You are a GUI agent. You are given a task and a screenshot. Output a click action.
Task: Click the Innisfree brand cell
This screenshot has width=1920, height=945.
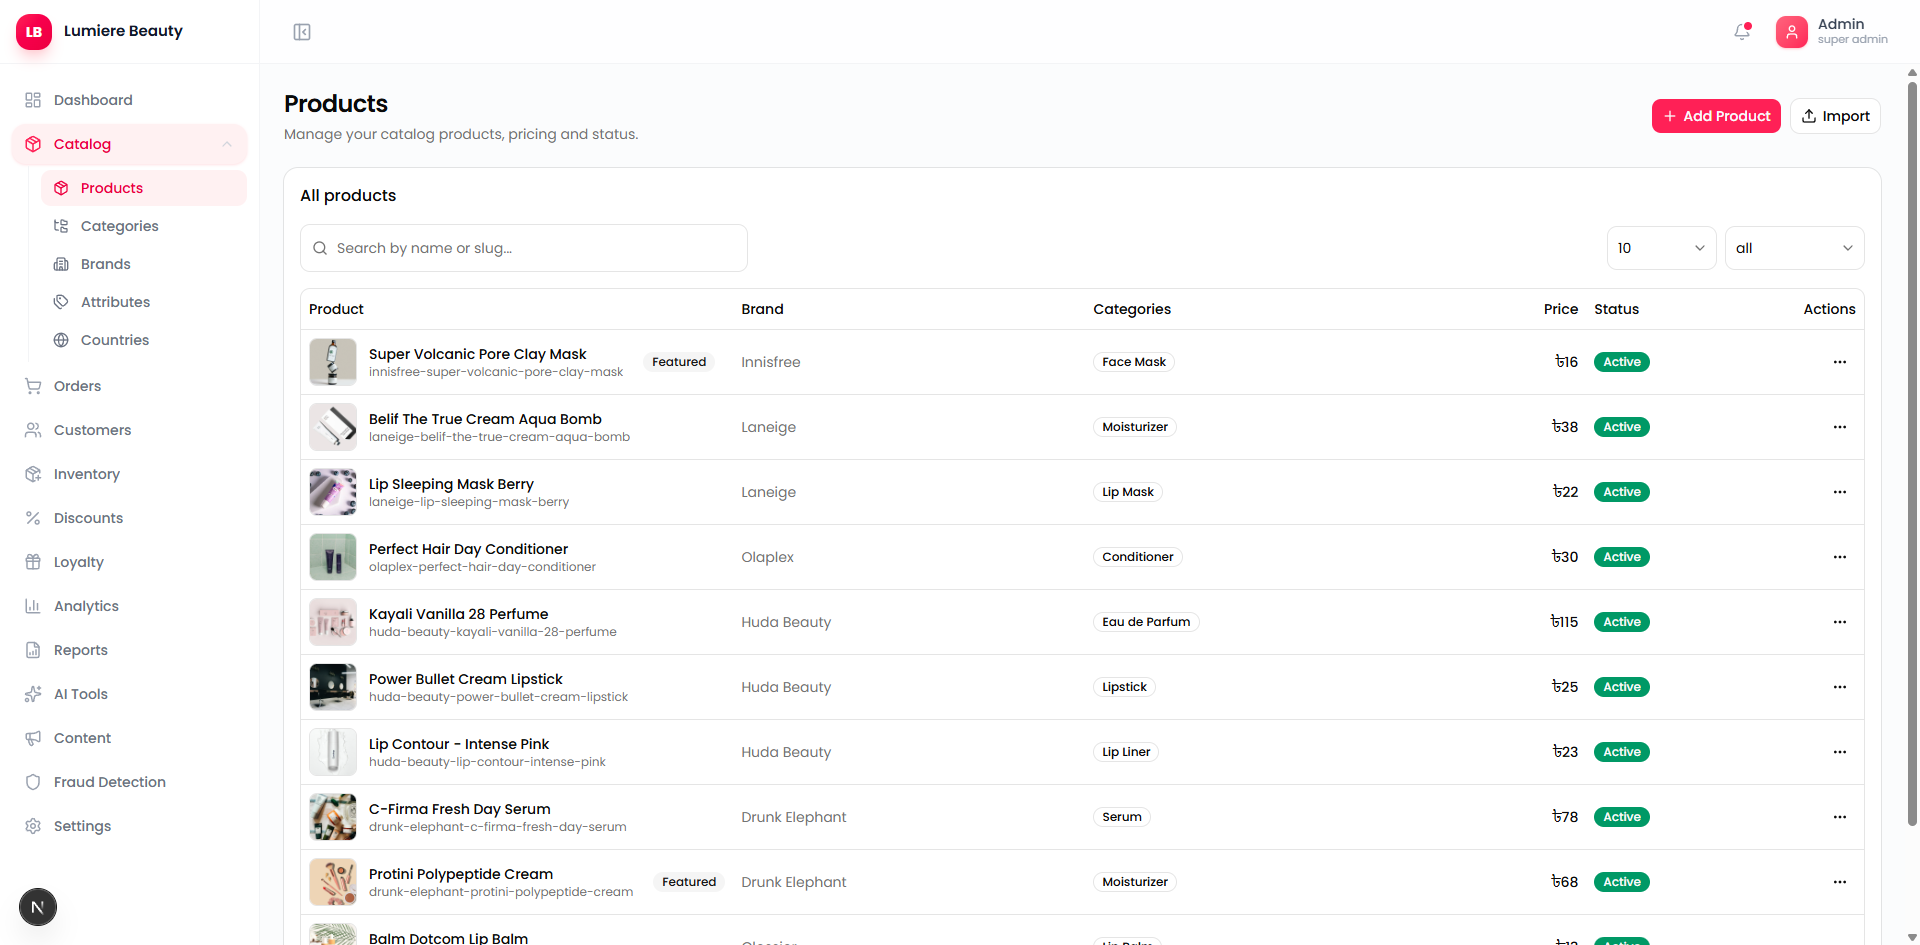771,362
